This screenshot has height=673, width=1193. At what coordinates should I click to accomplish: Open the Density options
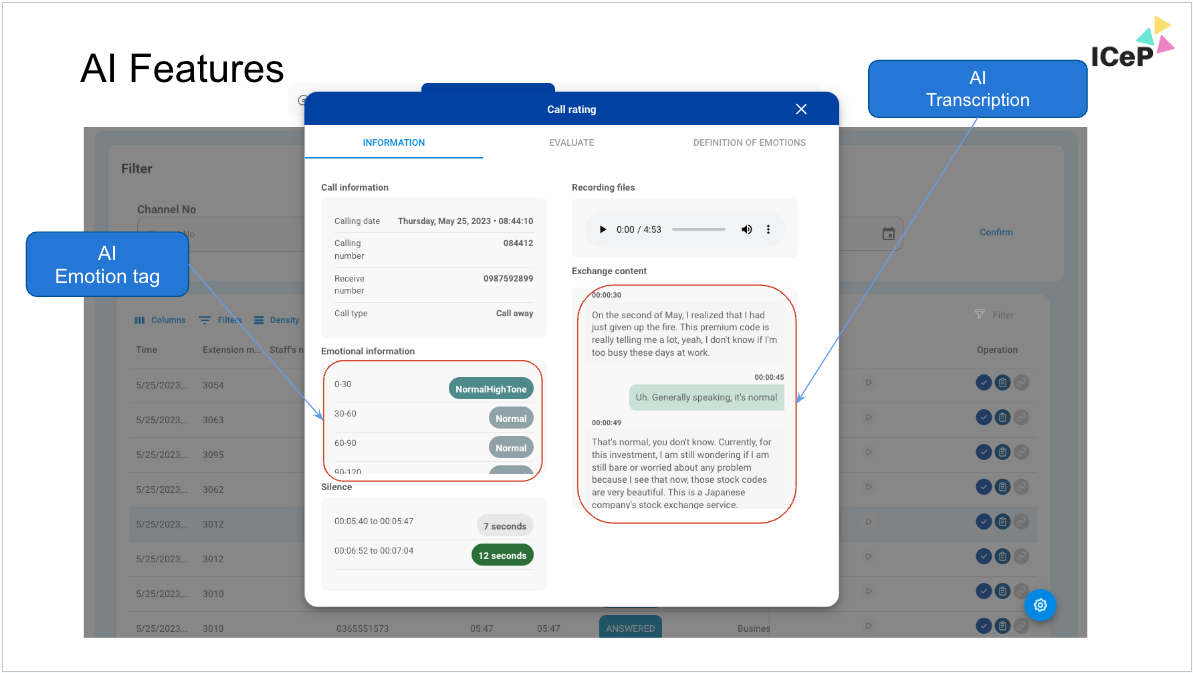pos(276,320)
